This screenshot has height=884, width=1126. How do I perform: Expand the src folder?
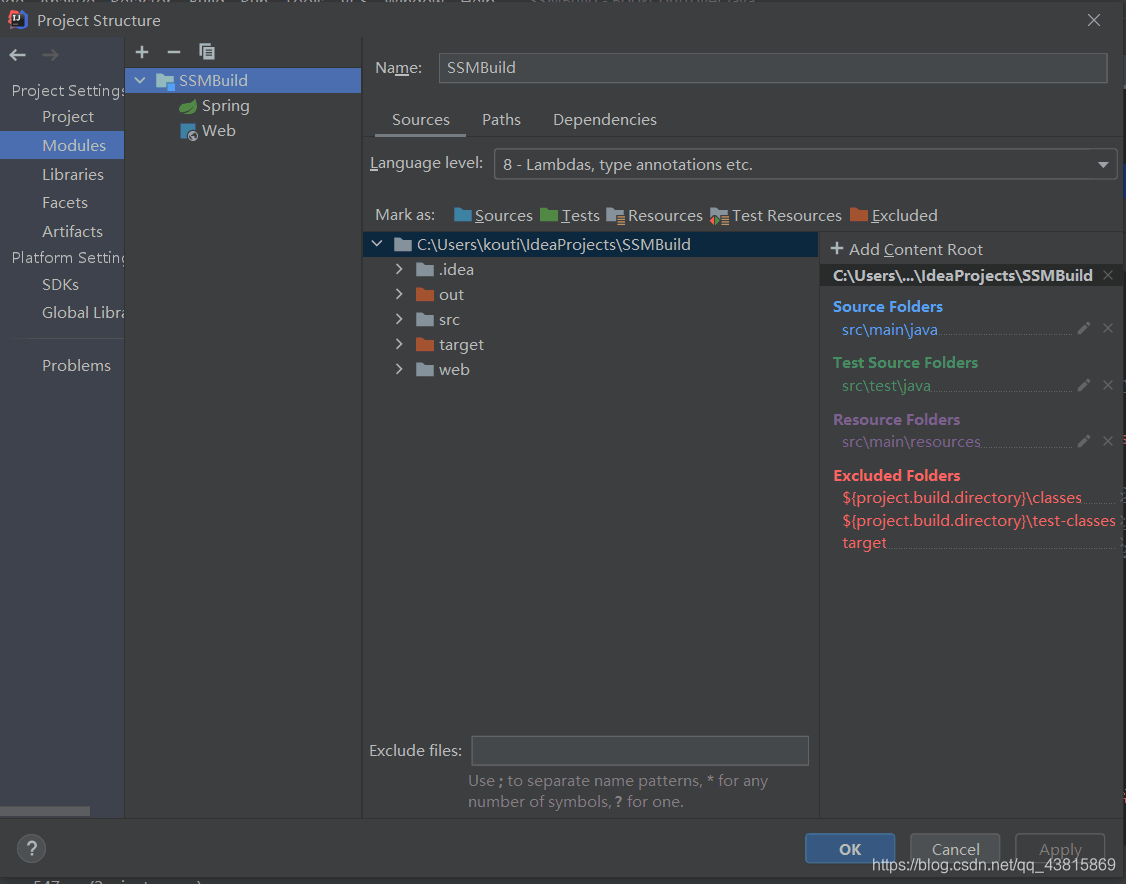pos(399,319)
